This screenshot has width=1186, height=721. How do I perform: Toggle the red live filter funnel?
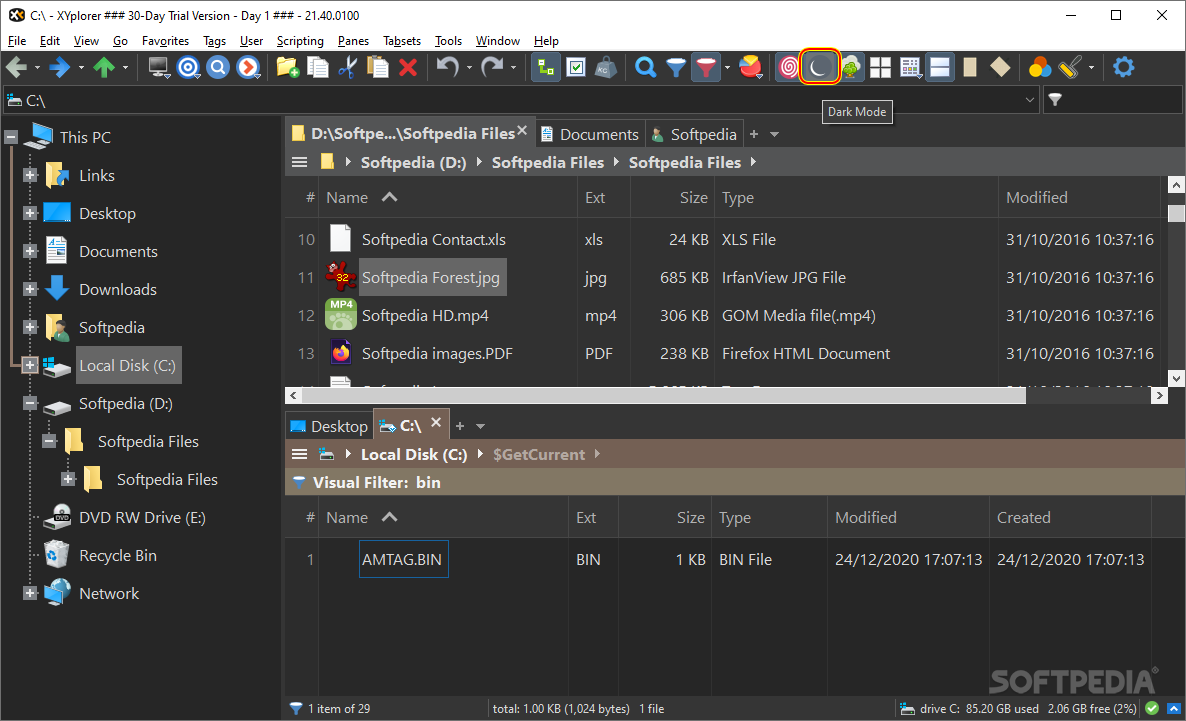[x=705, y=67]
